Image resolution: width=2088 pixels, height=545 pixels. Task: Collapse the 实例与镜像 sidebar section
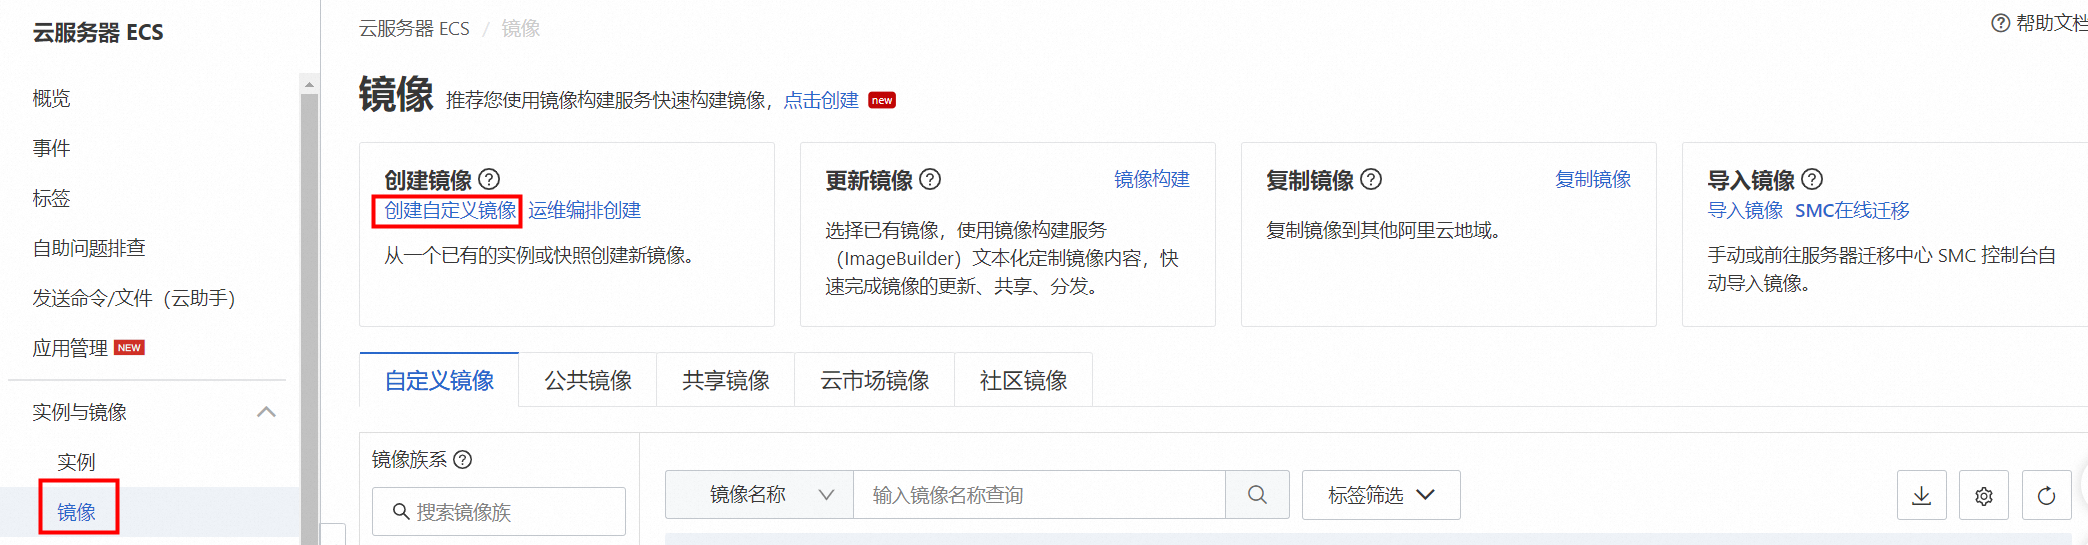pos(266,412)
